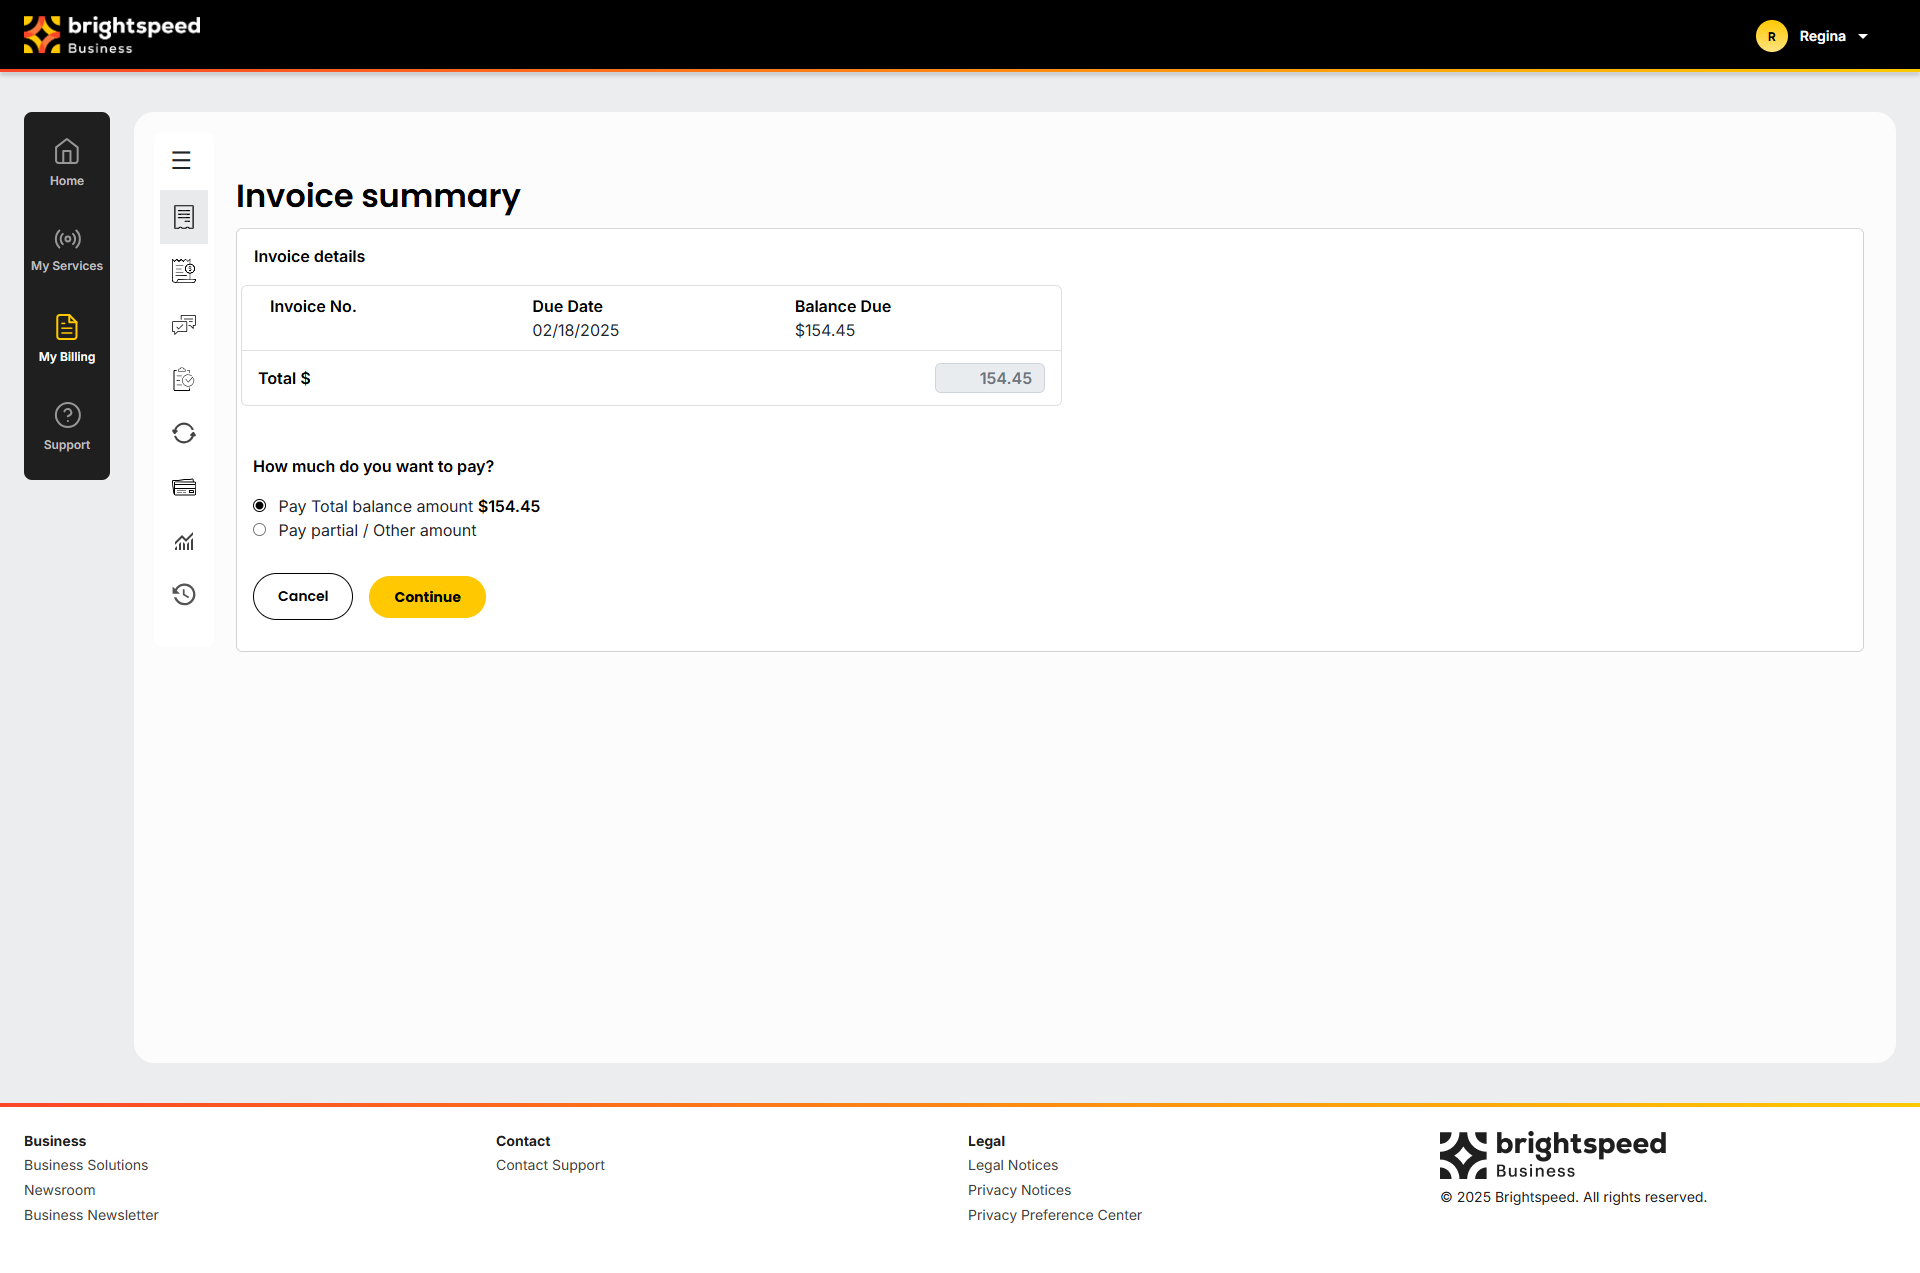Select Pay Total balance amount option
Screen dimensions: 1920x1273
(260, 506)
